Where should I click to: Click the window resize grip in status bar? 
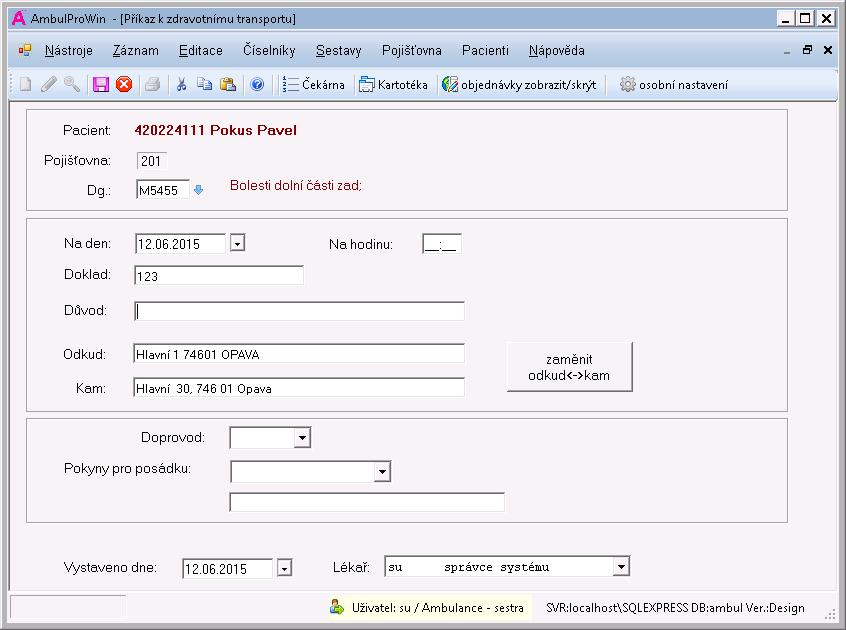pyautogui.click(x=830, y=614)
